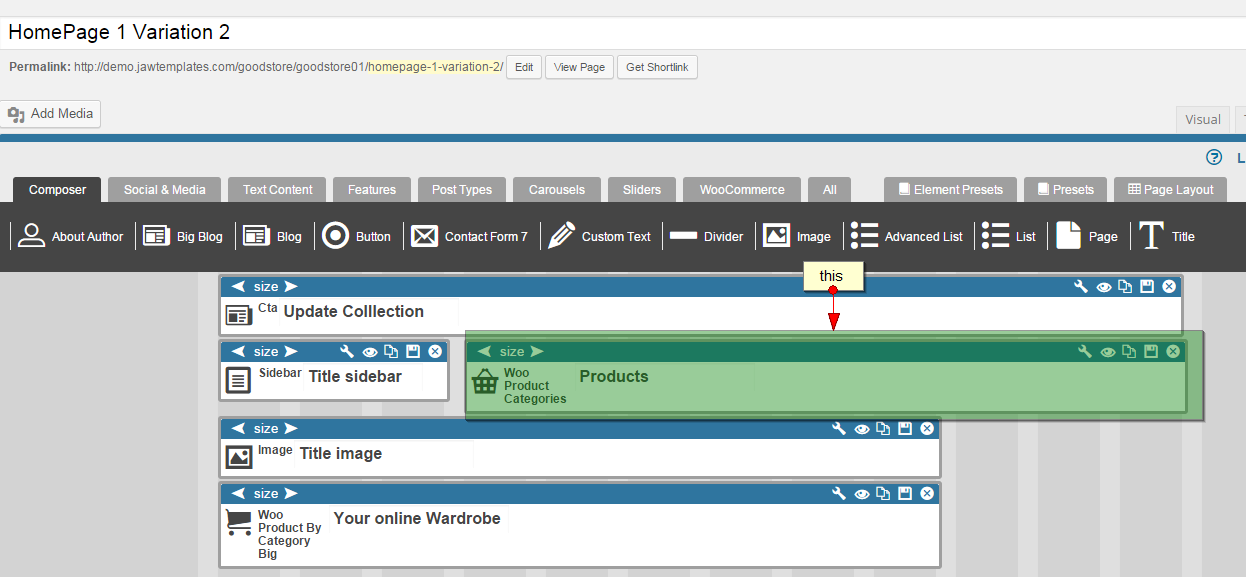Click the Add Media button

[x=51, y=114]
